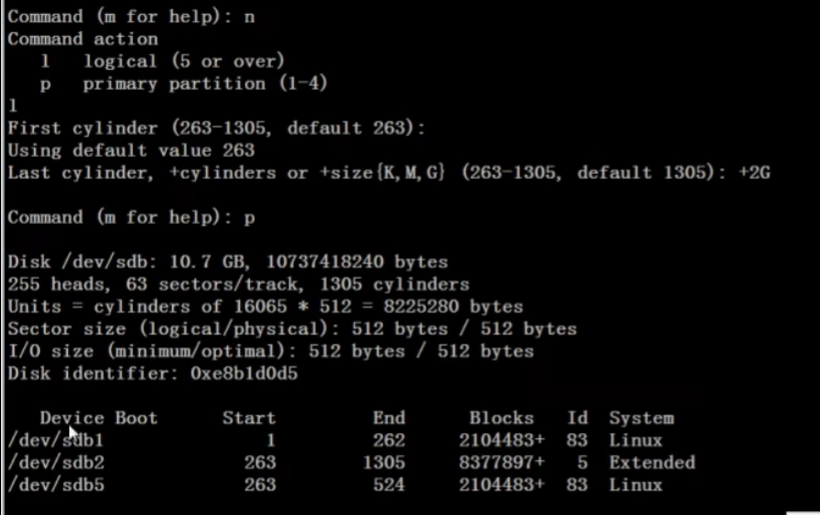The width and height of the screenshot is (820, 515).
Task: Click the 'logical (5 or over)' option line
Action: (x=163, y=61)
